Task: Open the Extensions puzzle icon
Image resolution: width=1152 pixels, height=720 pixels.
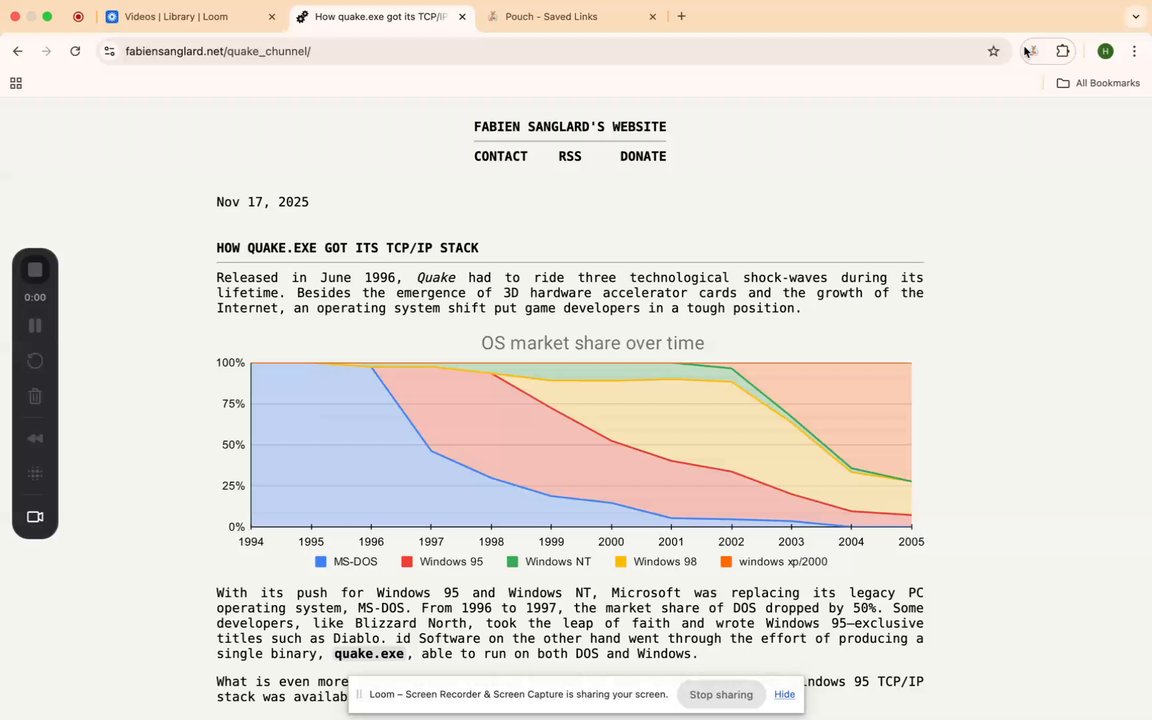Action: pyautogui.click(x=1062, y=51)
